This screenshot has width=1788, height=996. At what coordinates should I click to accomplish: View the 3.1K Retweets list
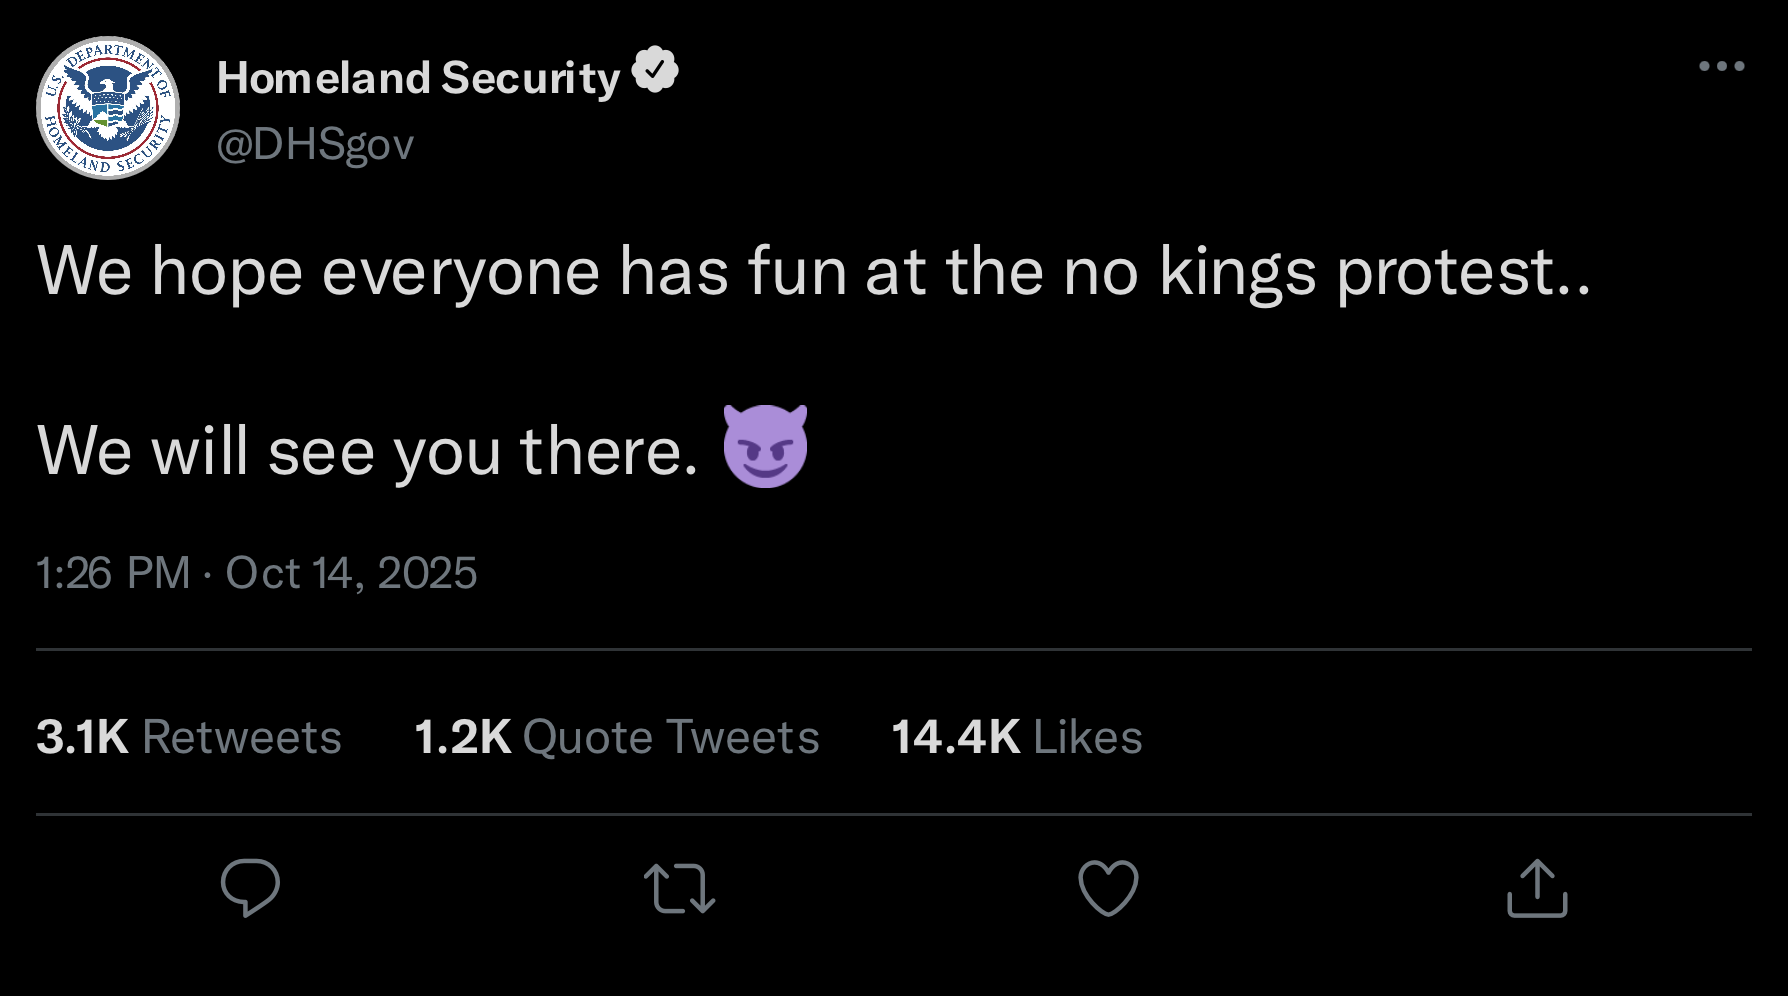point(189,737)
